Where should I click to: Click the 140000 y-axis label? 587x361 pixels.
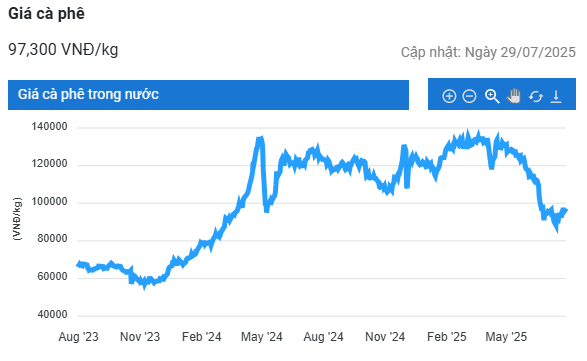49,127
